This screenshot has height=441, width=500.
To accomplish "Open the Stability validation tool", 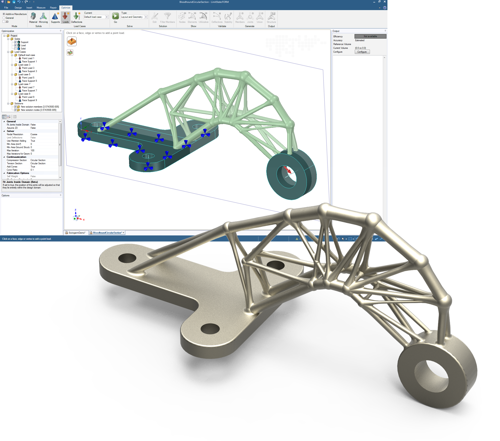I will (228, 17).
